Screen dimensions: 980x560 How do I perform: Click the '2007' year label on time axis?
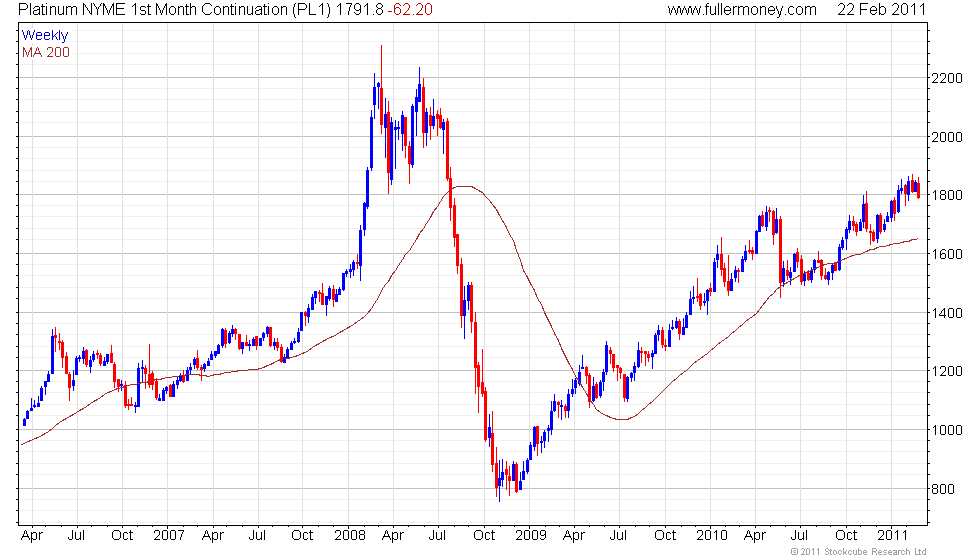169,535
